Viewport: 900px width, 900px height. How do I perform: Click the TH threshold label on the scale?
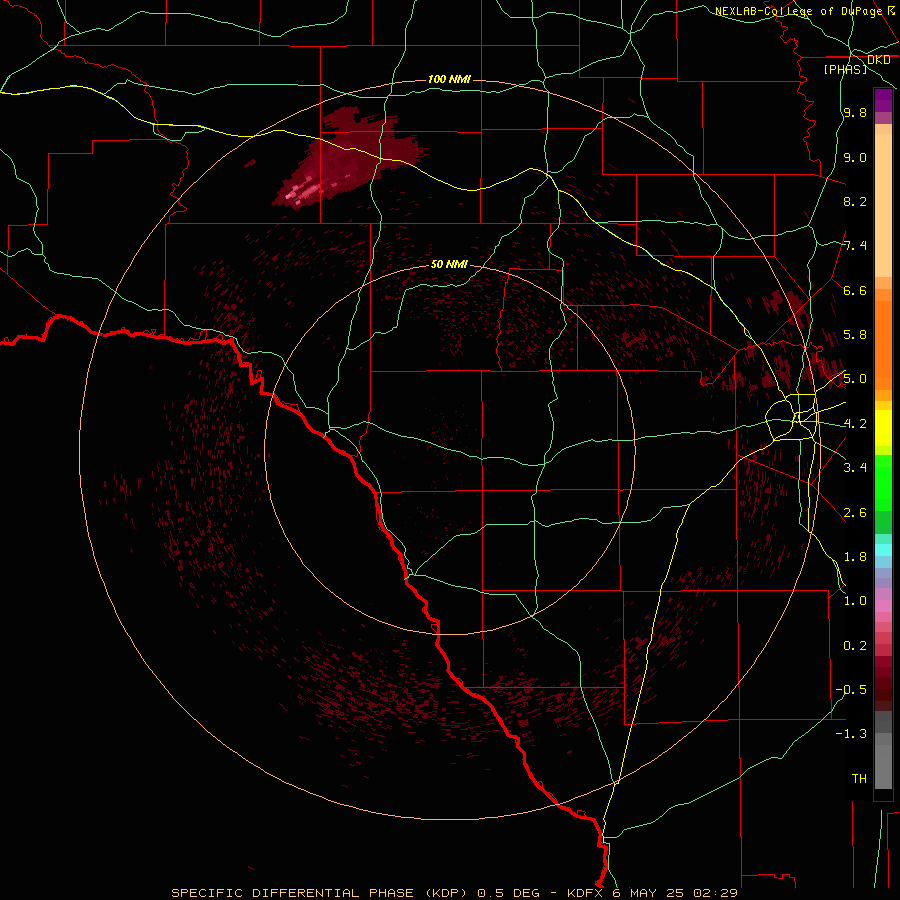click(859, 778)
